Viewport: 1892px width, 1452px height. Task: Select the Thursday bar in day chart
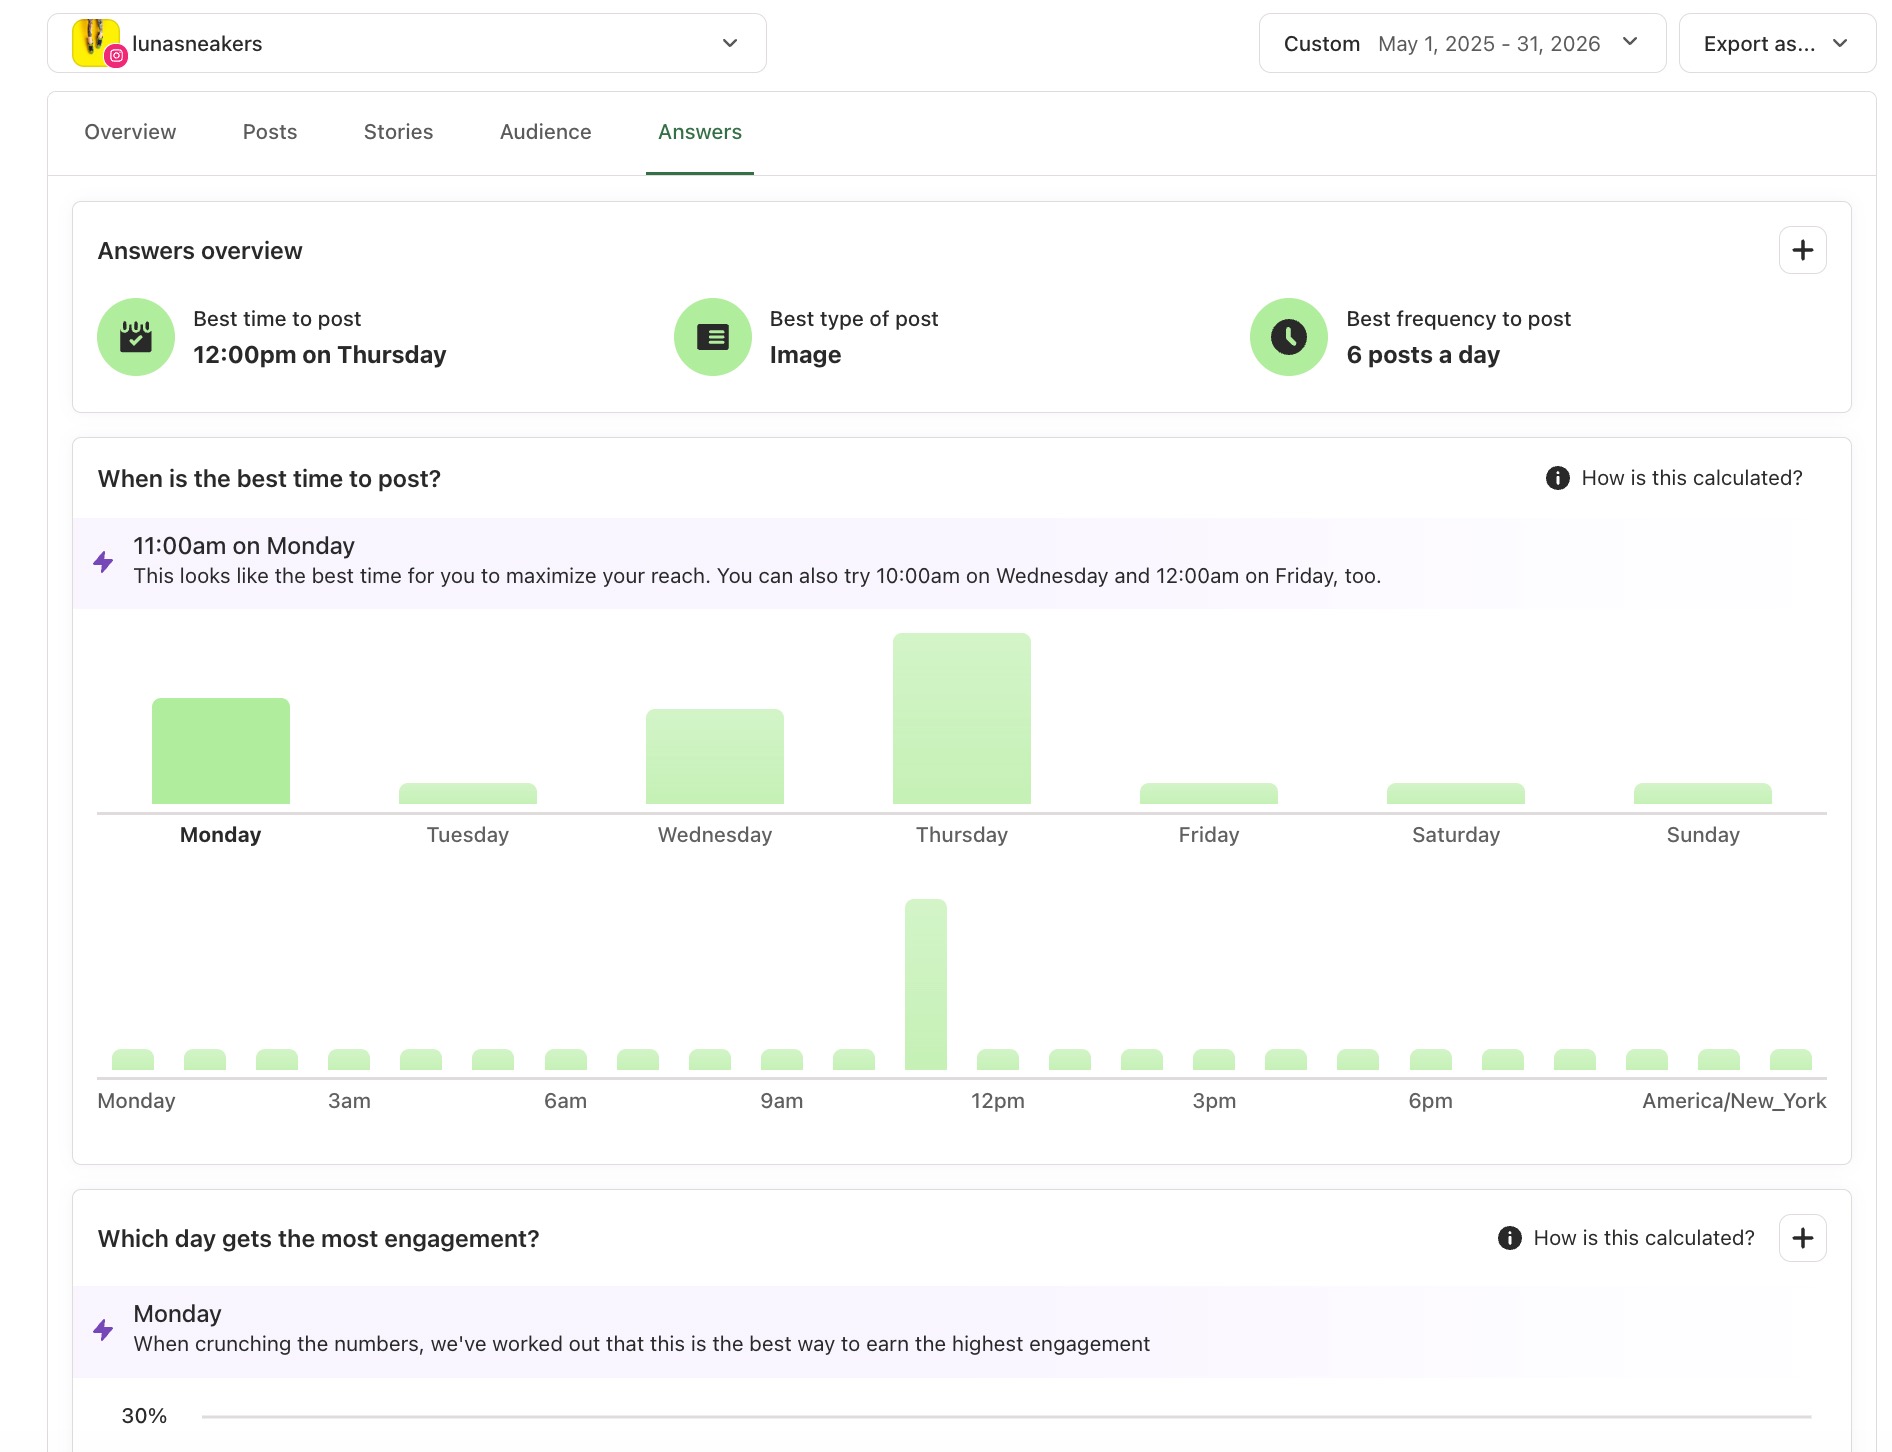[x=962, y=718]
